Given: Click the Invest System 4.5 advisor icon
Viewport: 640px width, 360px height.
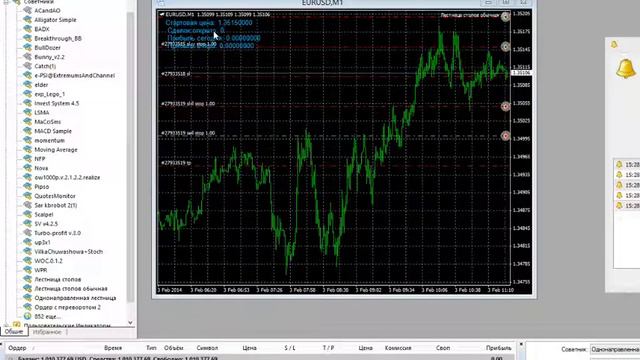Looking at the screenshot, I should coord(28,103).
